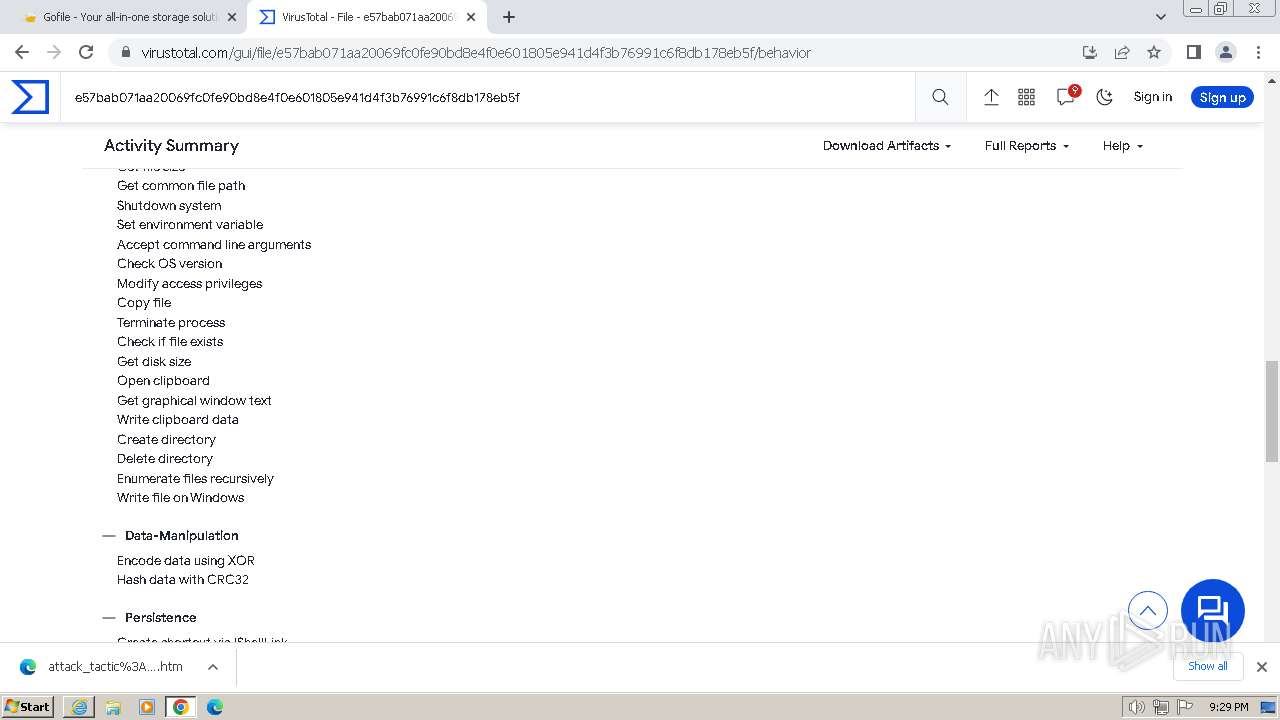
Task: Open the blue chat widget button
Action: tap(1213, 611)
